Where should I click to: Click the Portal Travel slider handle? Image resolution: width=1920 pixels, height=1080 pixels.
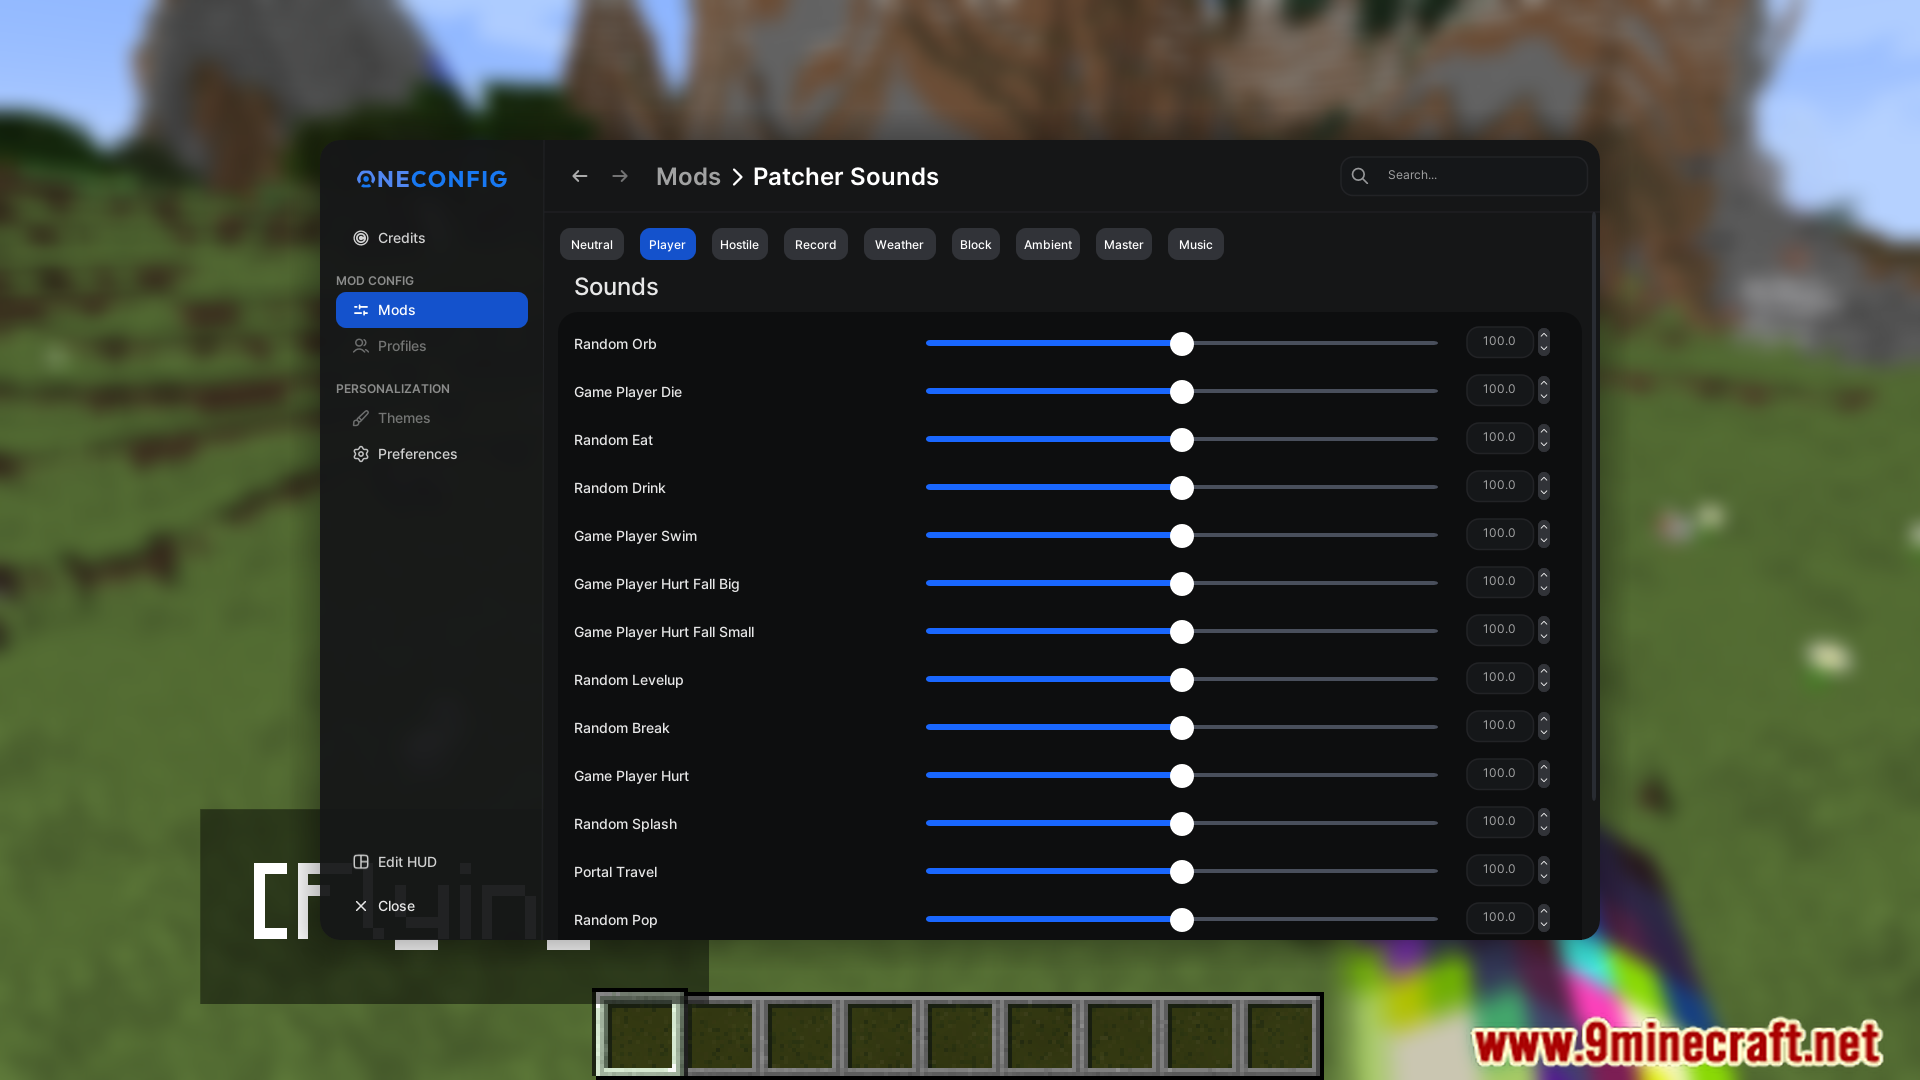pos(1182,872)
